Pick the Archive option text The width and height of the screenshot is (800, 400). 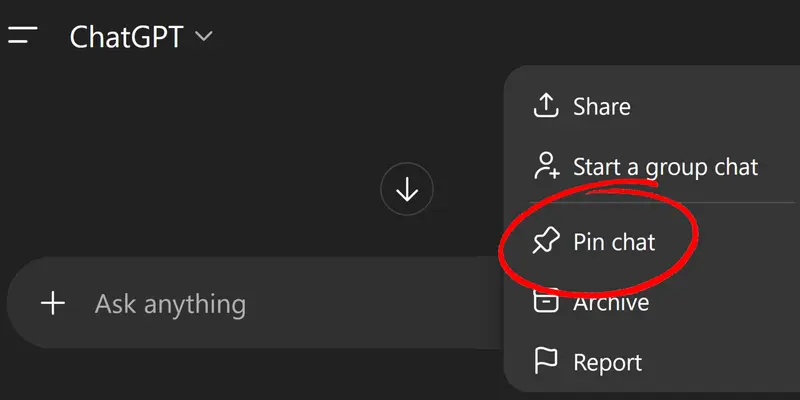pos(611,302)
